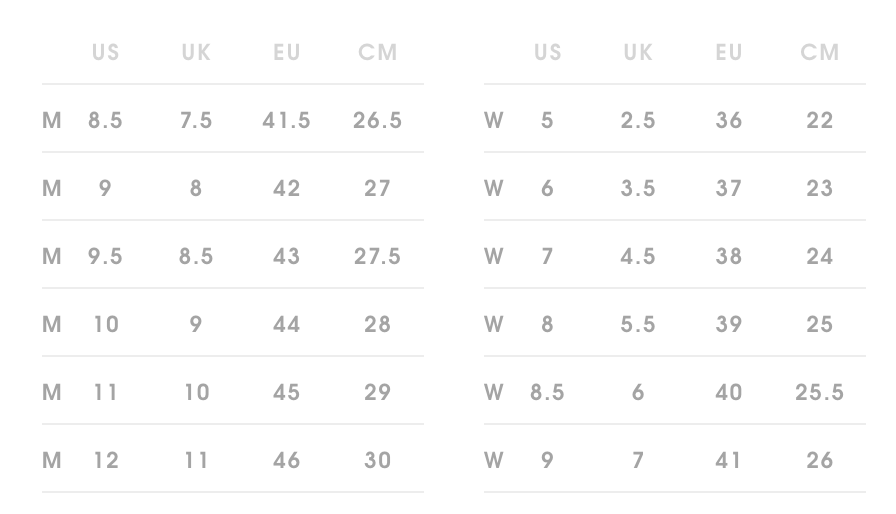Click EU size 40 in women's table
The height and width of the screenshot is (514, 896).
729,392
